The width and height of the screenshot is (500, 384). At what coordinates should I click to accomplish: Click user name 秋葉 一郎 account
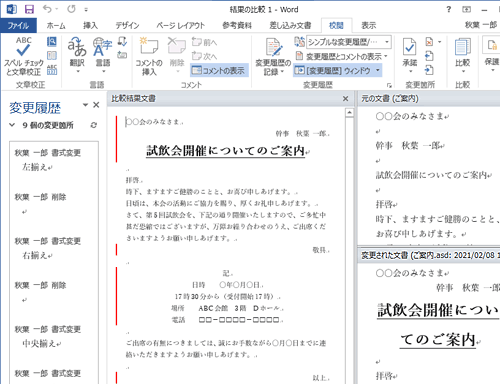[x=480, y=25]
